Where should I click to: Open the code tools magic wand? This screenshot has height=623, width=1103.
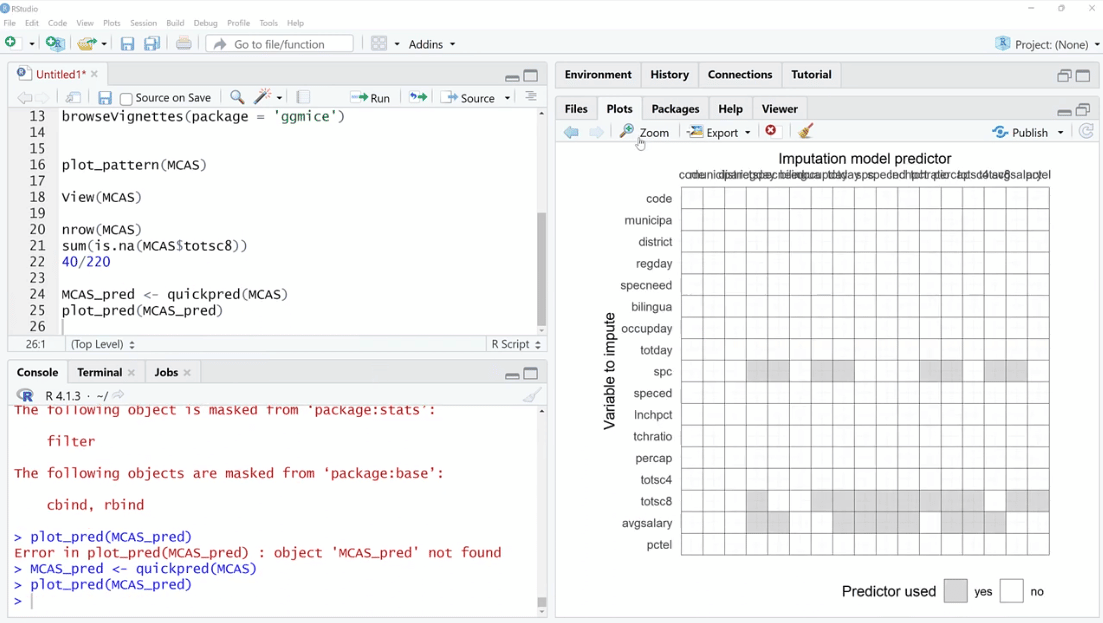263,97
